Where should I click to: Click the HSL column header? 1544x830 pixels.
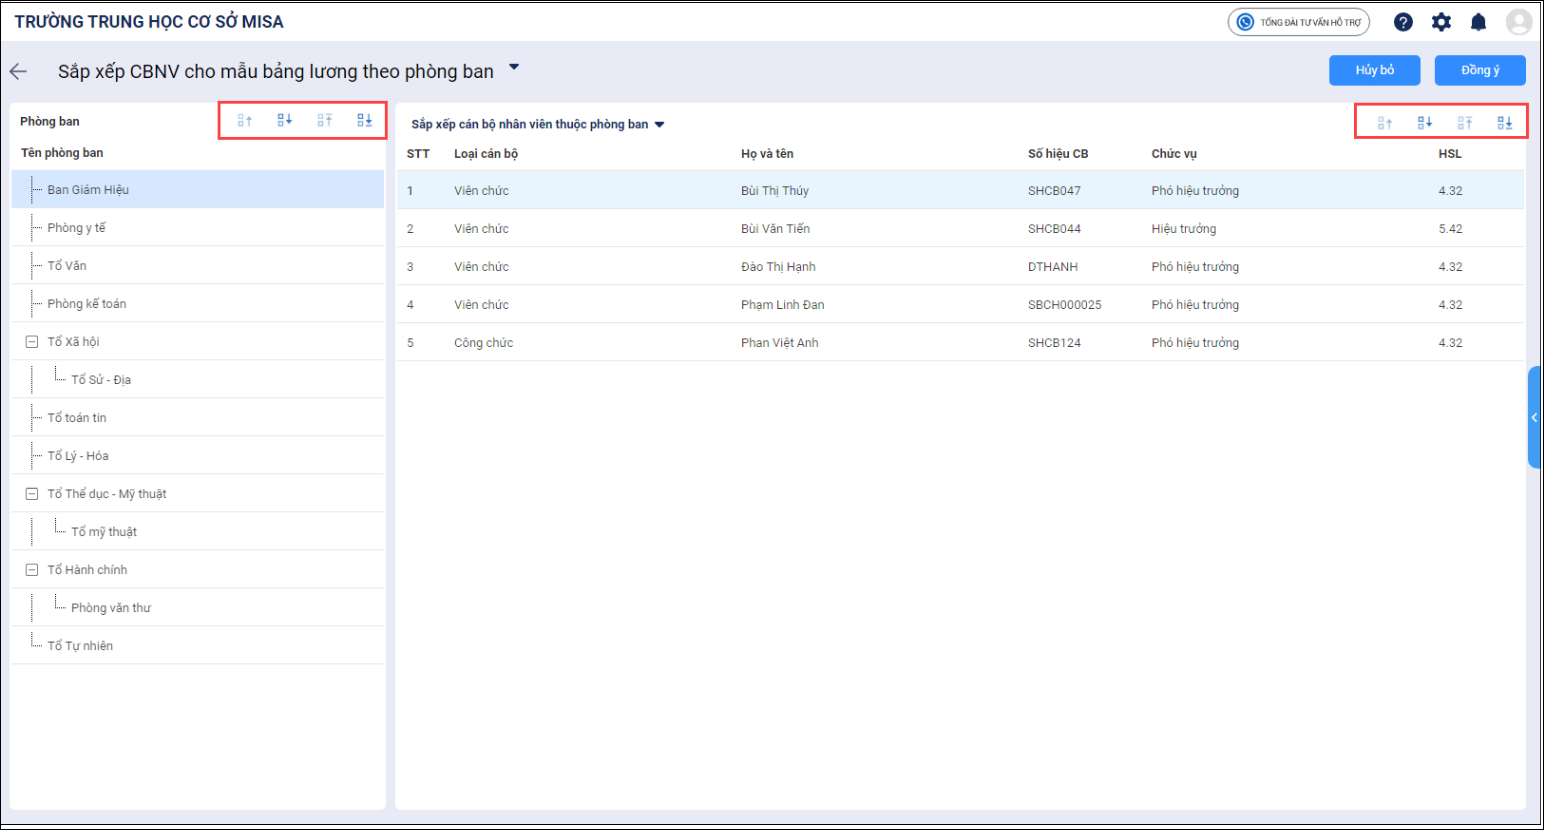tap(1450, 154)
